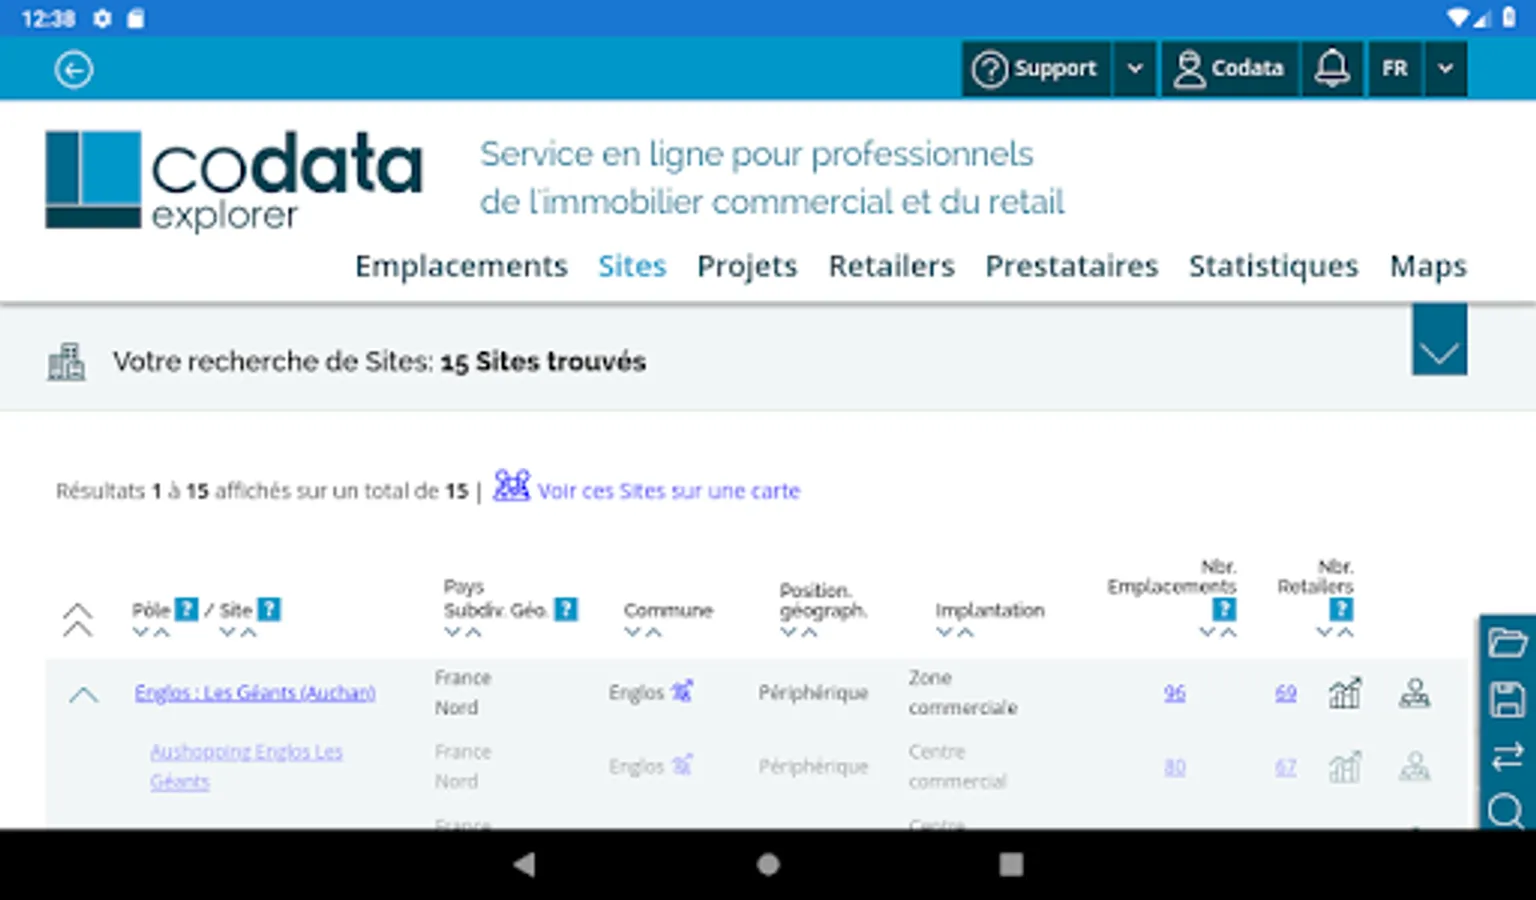Open the Statistiques menu
Screen dimensions: 1536x900
1273,266
